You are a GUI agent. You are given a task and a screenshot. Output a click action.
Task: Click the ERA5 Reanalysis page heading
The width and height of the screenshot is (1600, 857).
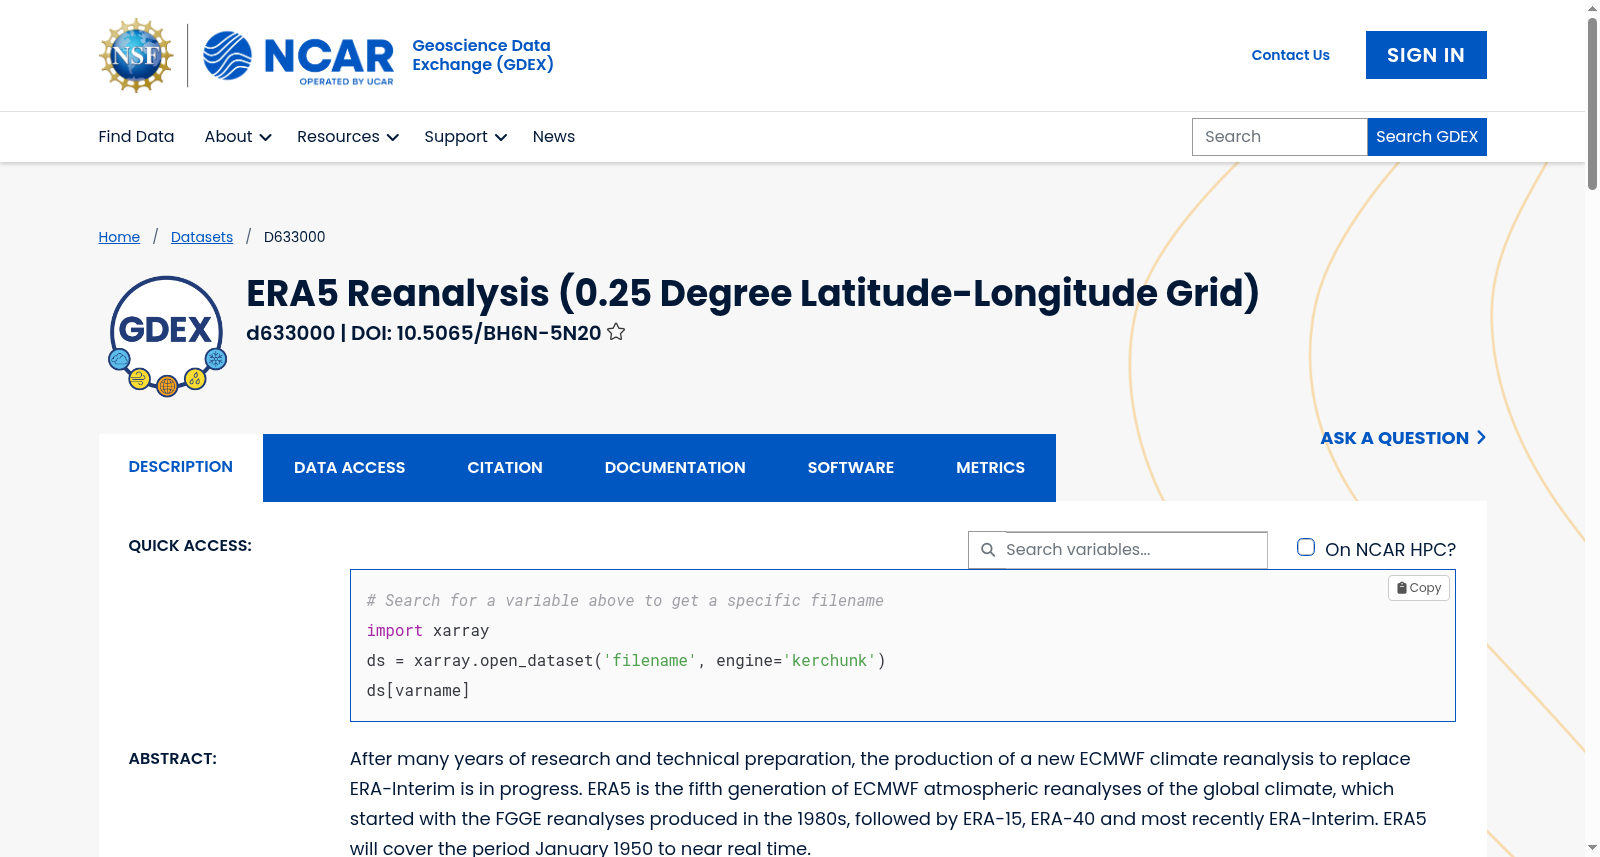coord(753,293)
